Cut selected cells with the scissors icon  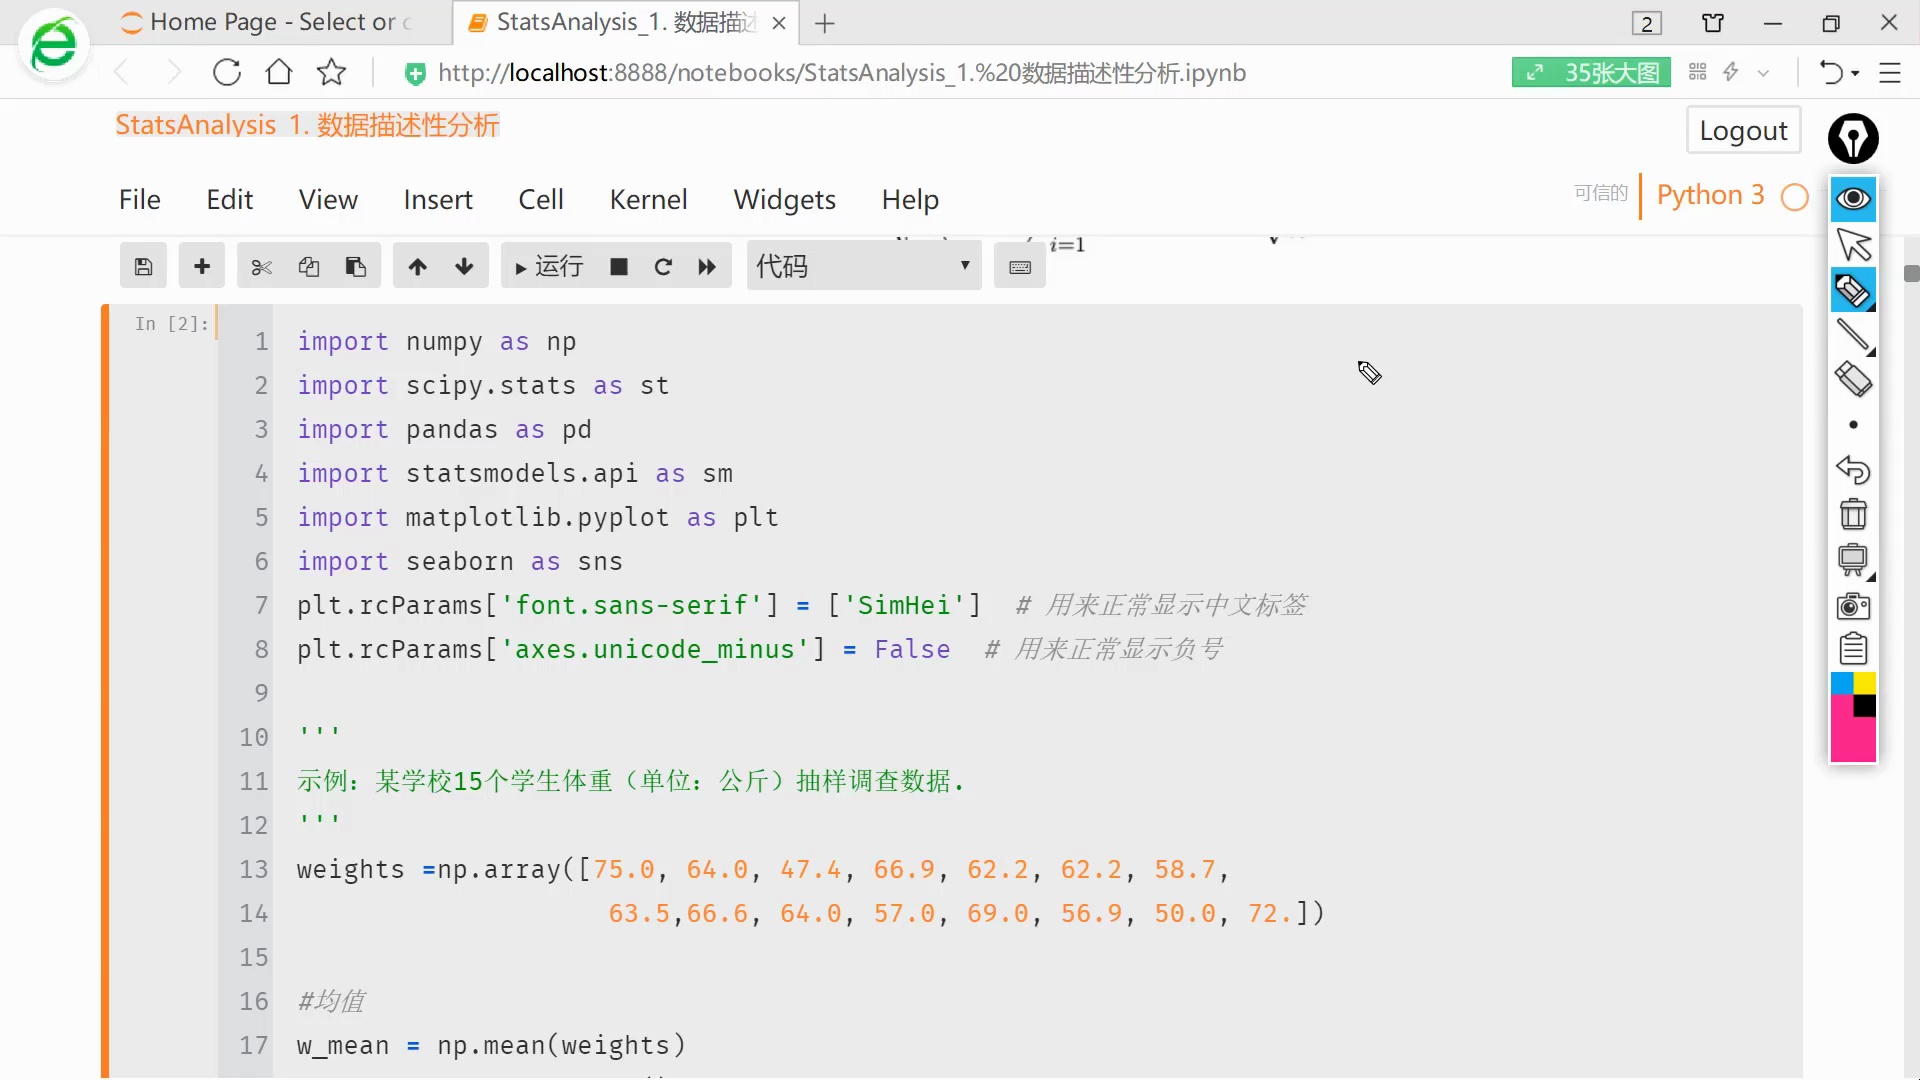click(261, 267)
